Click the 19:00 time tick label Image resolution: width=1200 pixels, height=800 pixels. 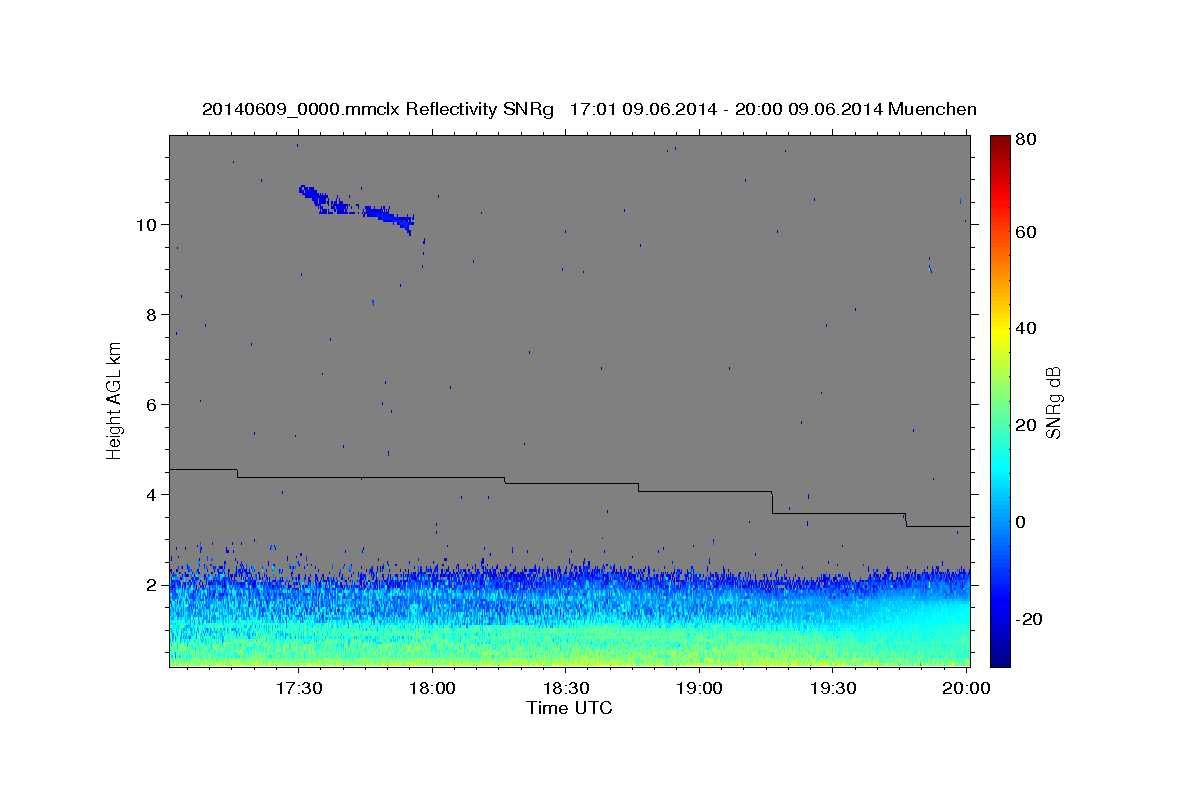[x=699, y=689]
